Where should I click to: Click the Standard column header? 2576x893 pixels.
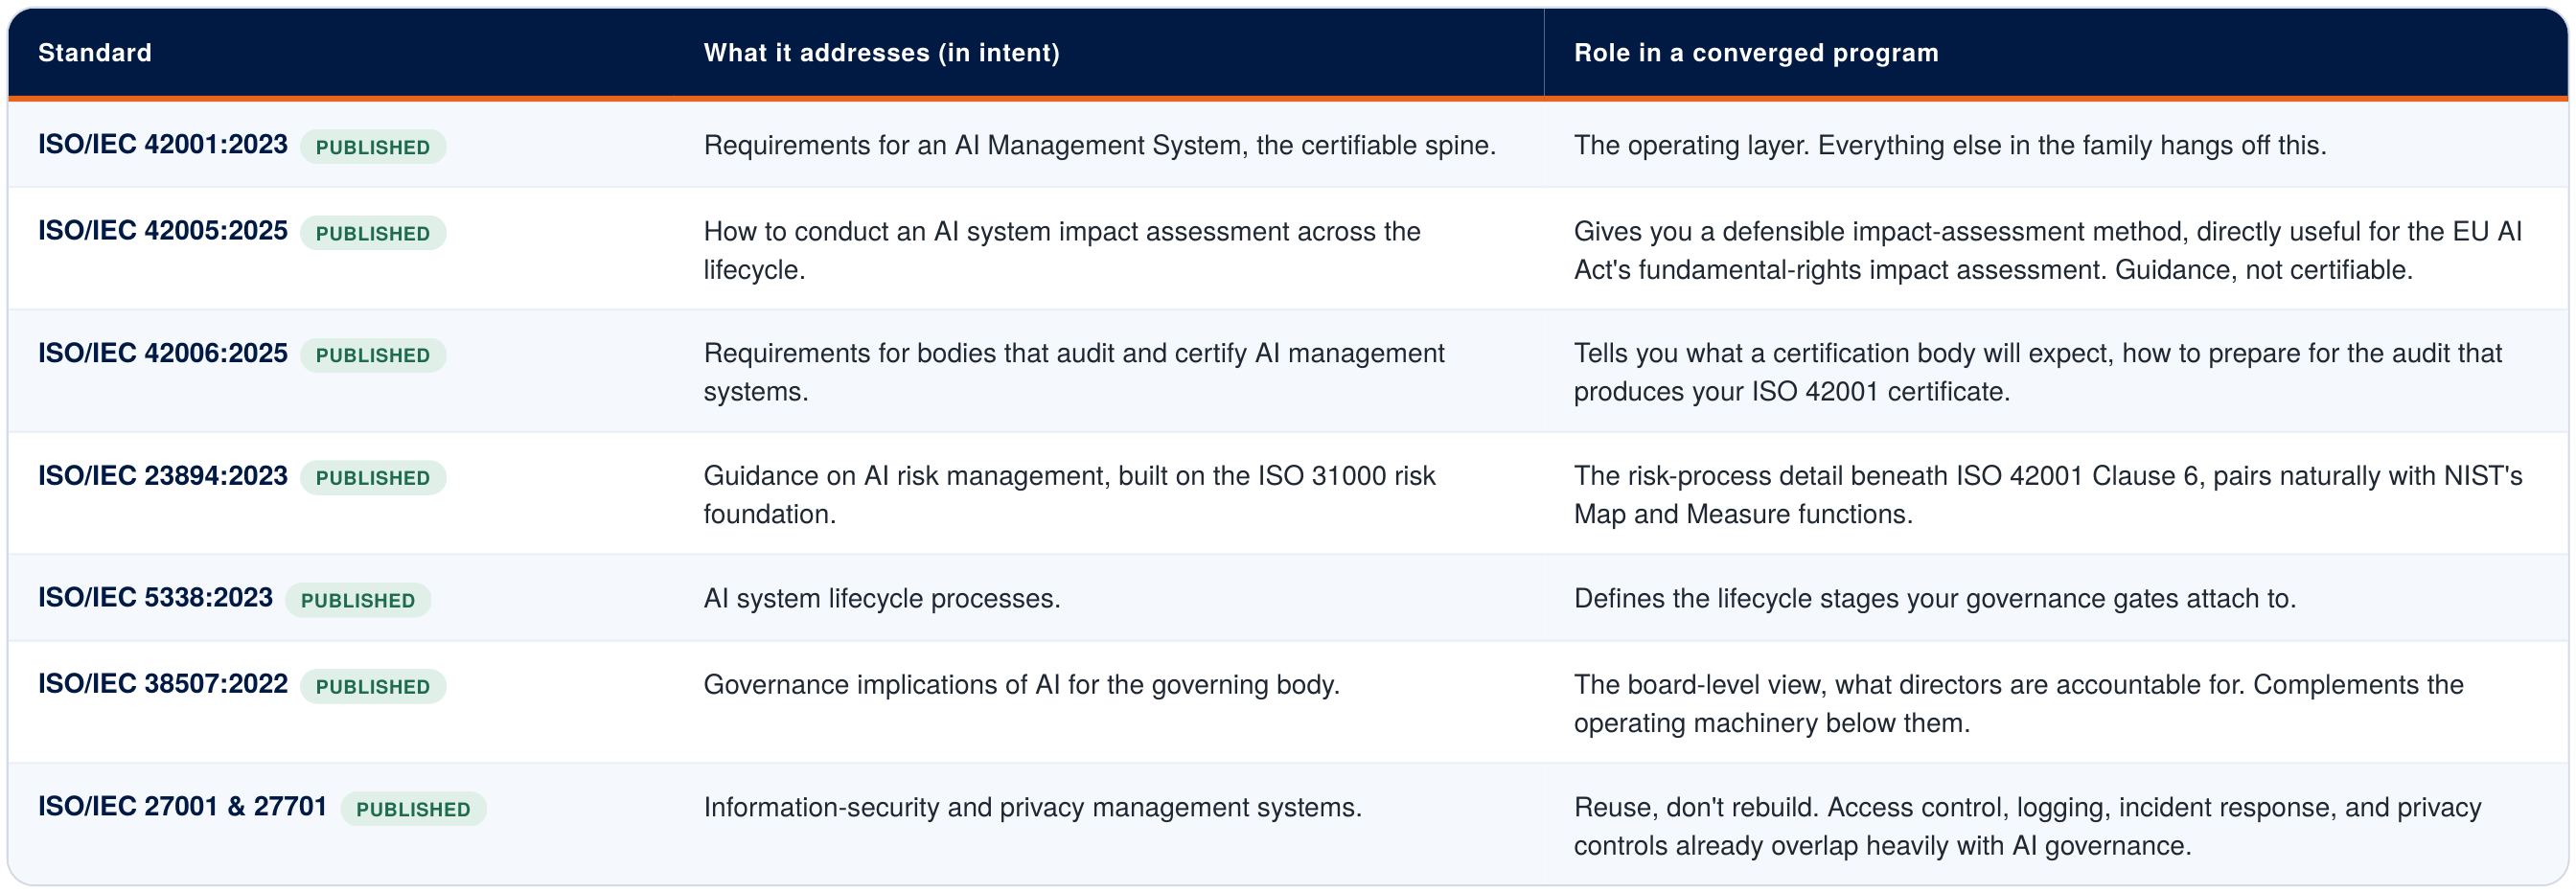click(95, 53)
